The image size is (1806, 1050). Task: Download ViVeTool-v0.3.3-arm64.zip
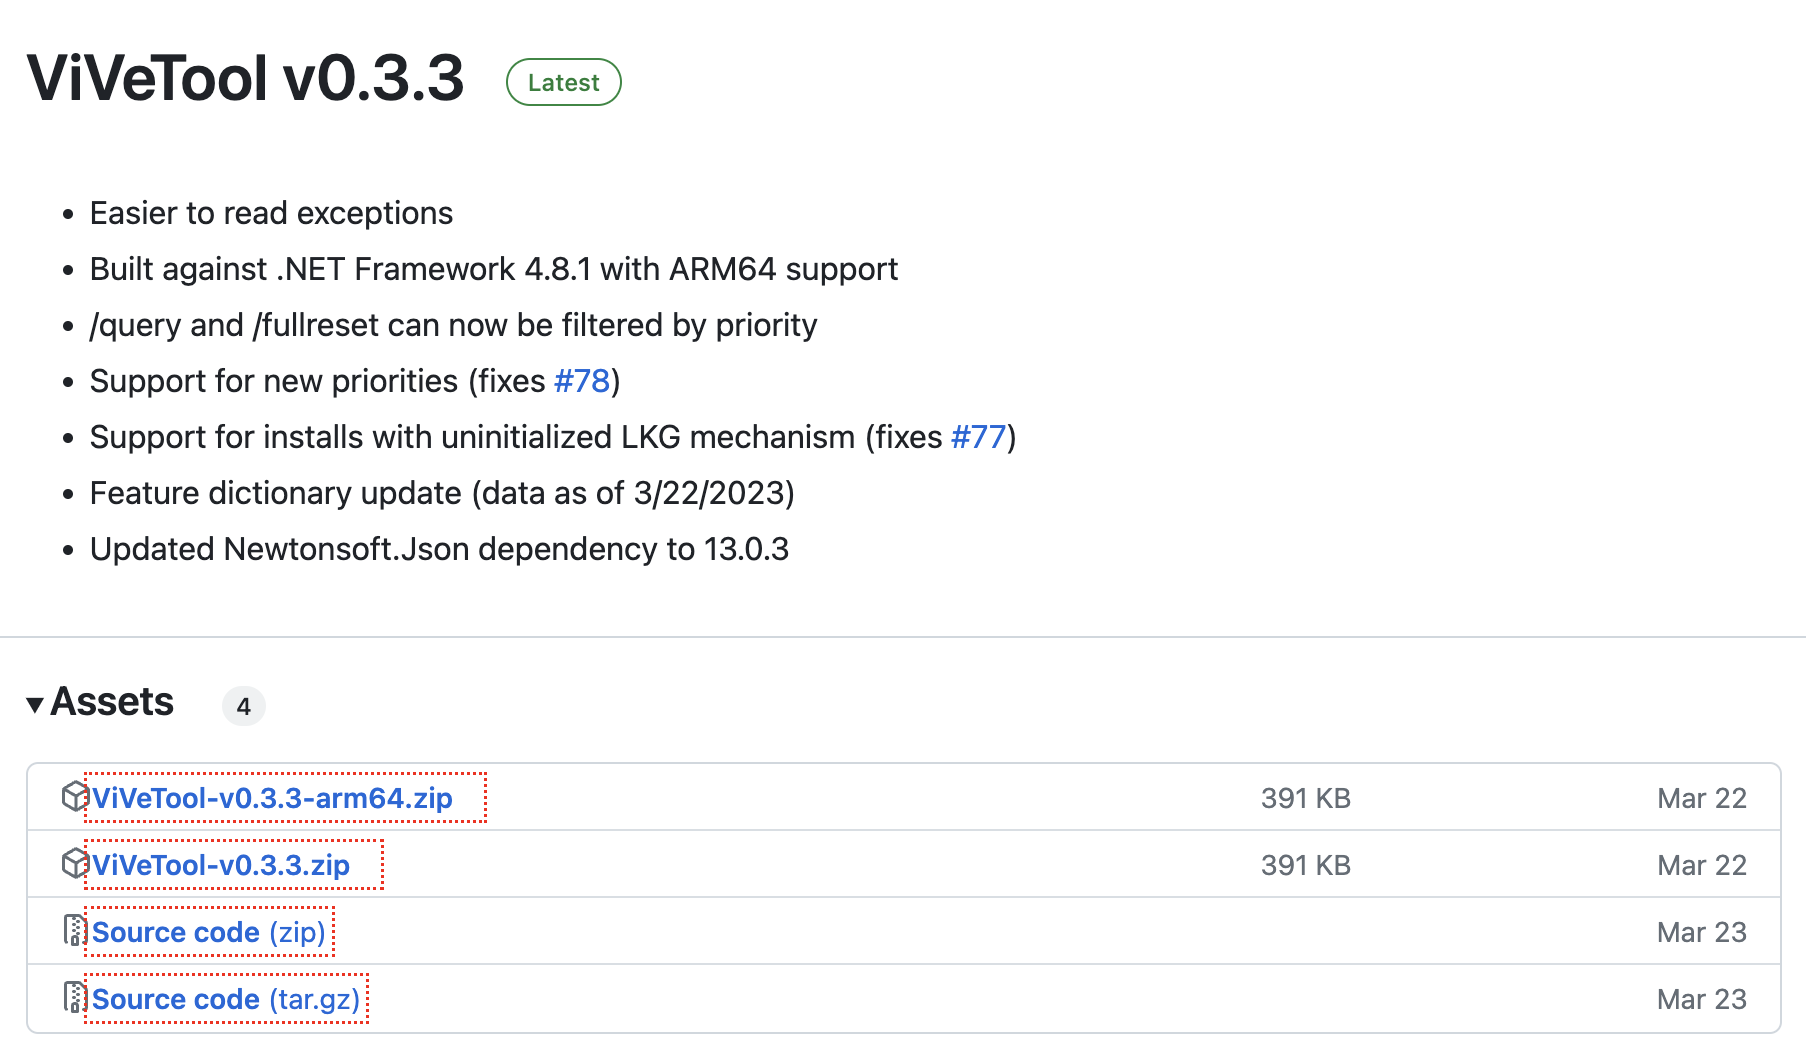pyautogui.click(x=272, y=798)
